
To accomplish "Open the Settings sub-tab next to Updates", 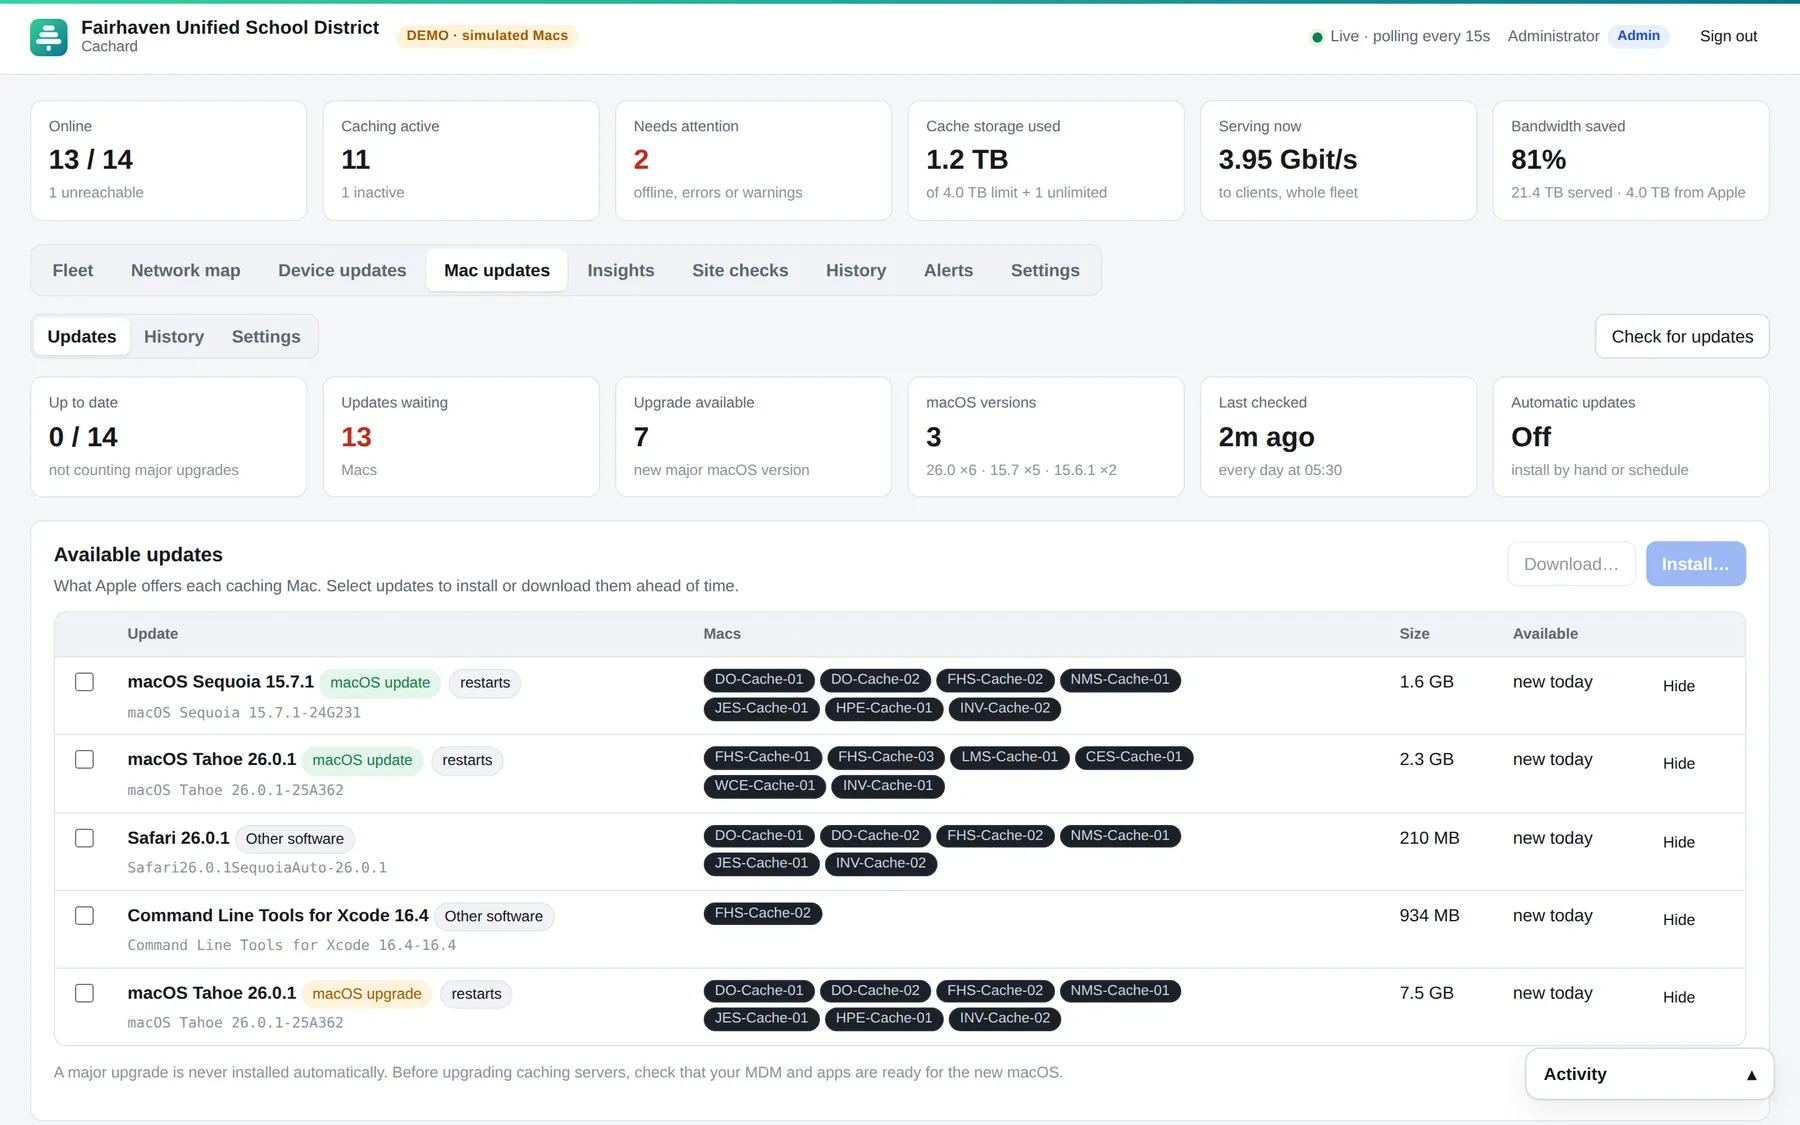I will (266, 337).
